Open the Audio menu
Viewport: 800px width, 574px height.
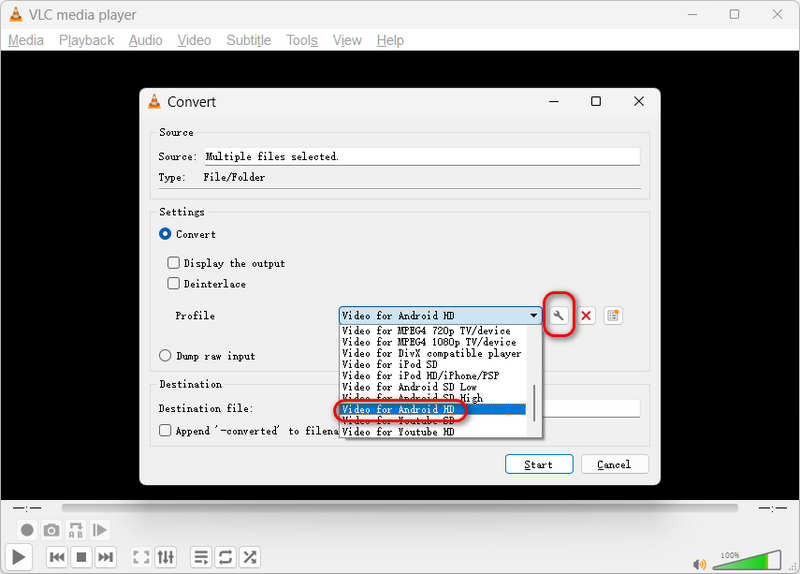coord(145,40)
